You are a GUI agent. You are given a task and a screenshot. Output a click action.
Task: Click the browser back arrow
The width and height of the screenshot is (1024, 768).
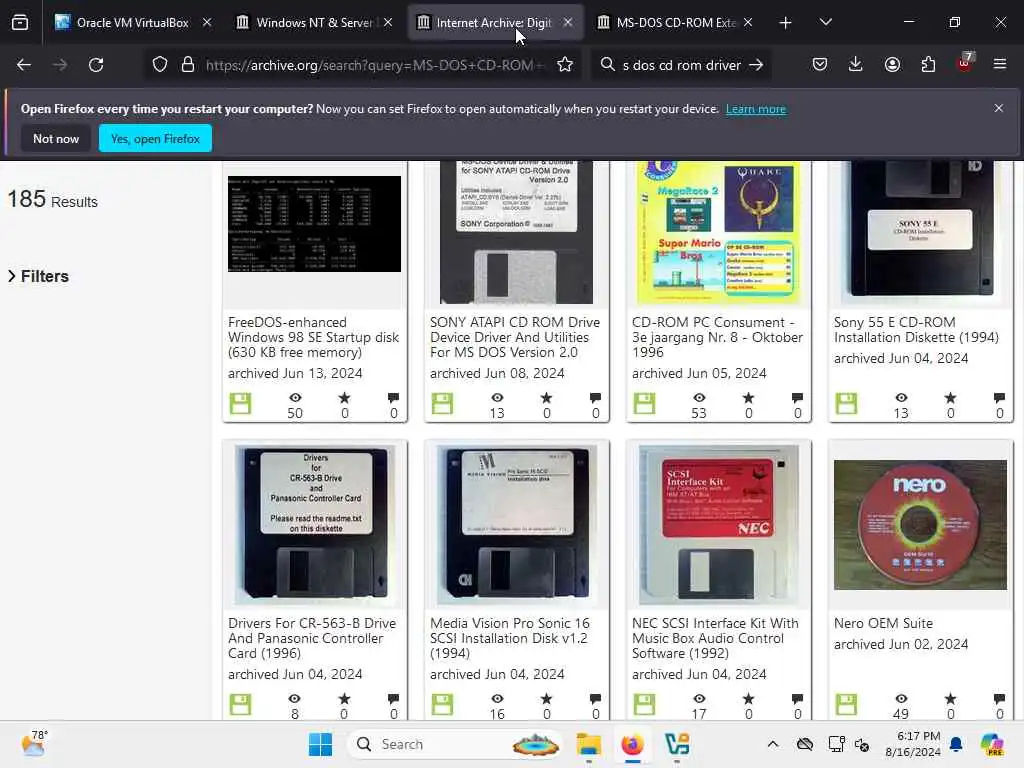point(24,65)
